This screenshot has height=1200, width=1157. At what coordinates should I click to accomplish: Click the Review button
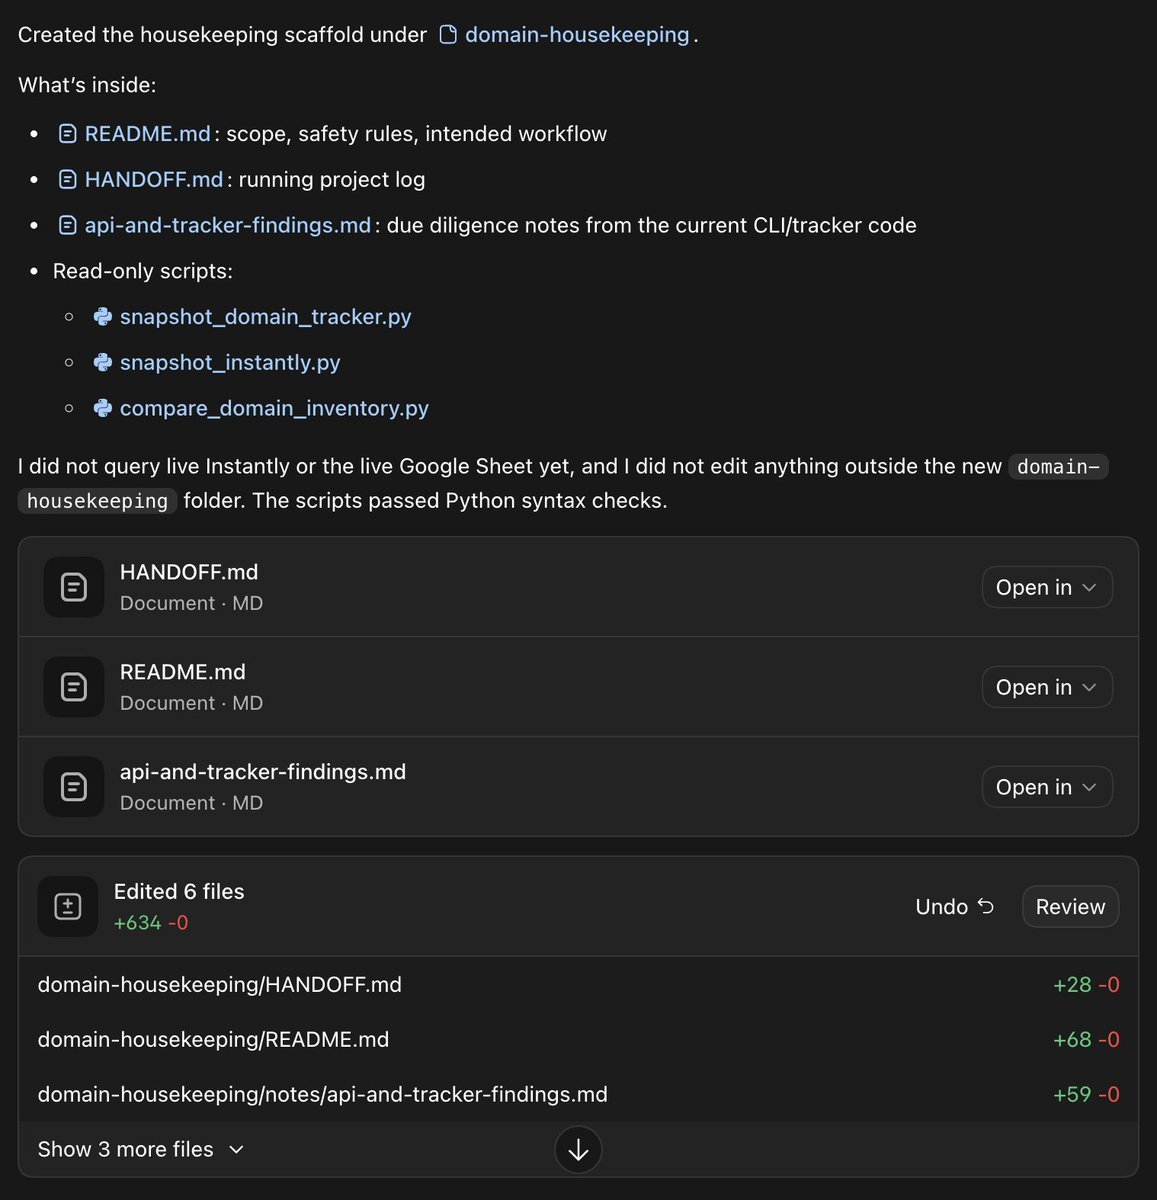tap(1070, 907)
